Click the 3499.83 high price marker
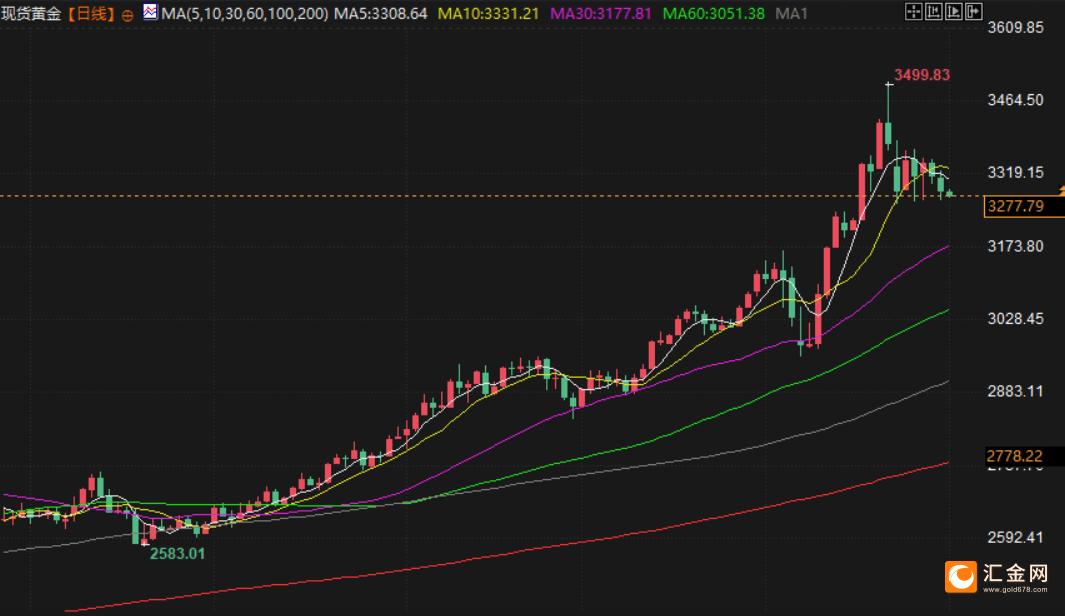The image size is (1065, 616). tap(922, 75)
